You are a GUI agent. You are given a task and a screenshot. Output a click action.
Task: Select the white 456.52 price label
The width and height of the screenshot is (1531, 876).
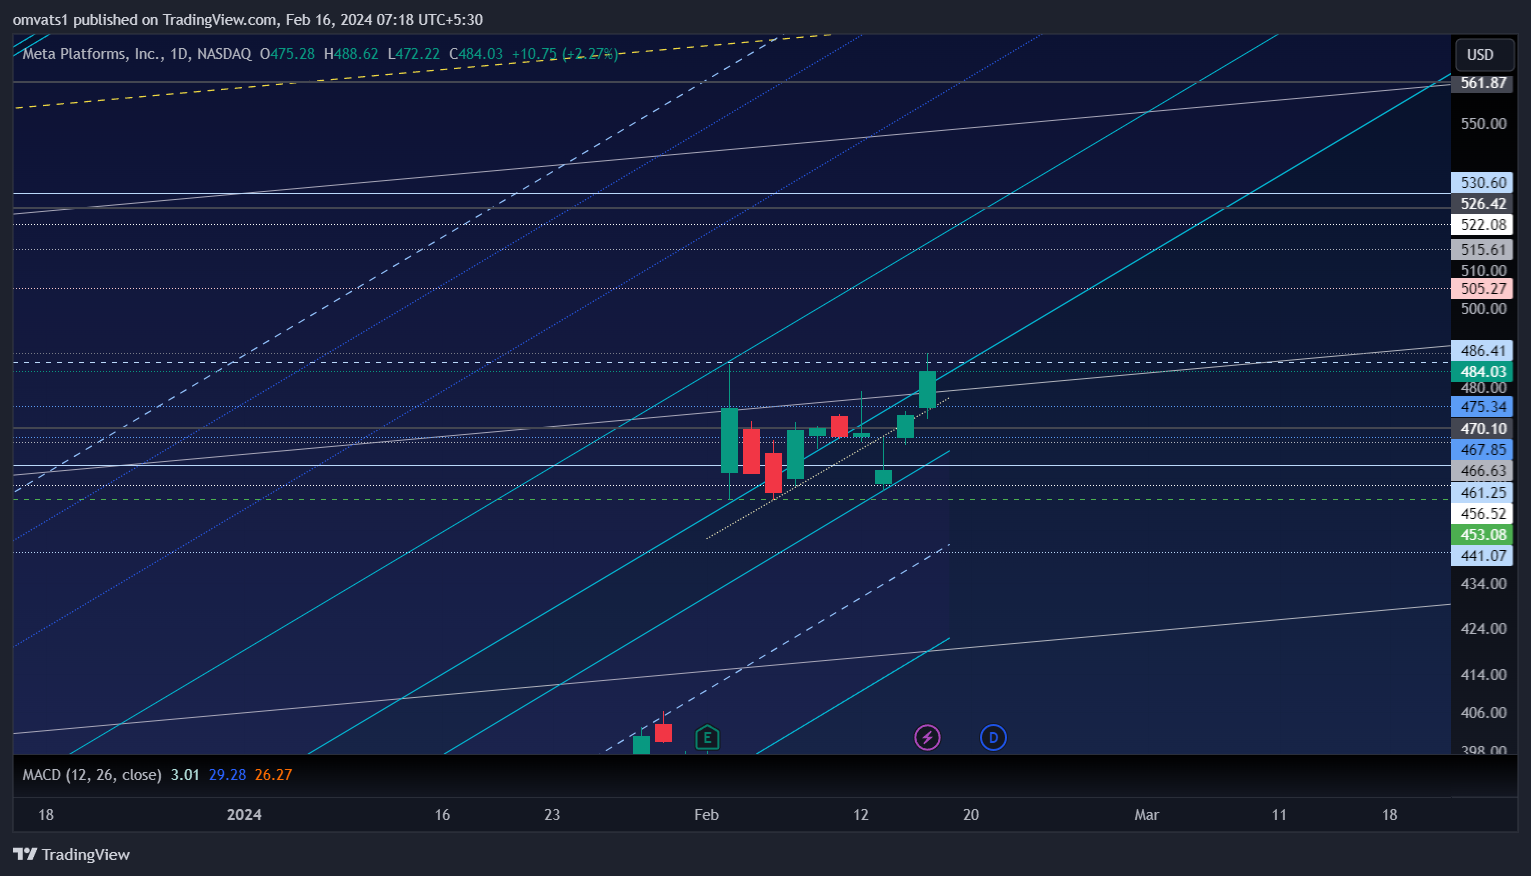coord(1482,514)
